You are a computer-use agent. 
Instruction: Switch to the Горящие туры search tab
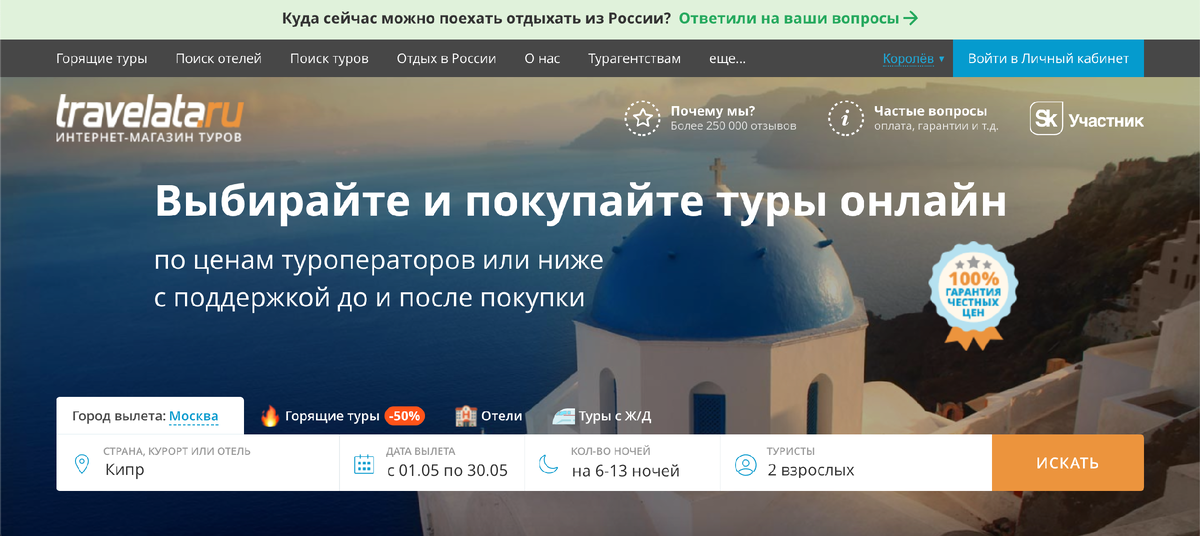coord(342,416)
